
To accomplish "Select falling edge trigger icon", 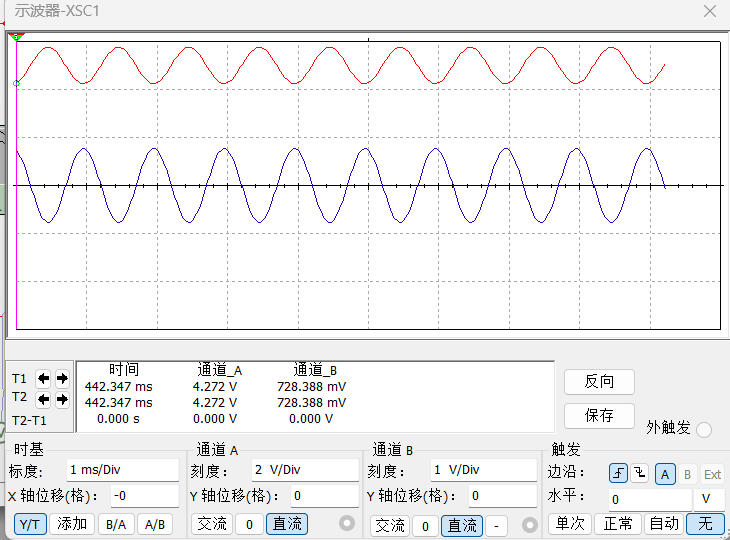I will coord(640,474).
